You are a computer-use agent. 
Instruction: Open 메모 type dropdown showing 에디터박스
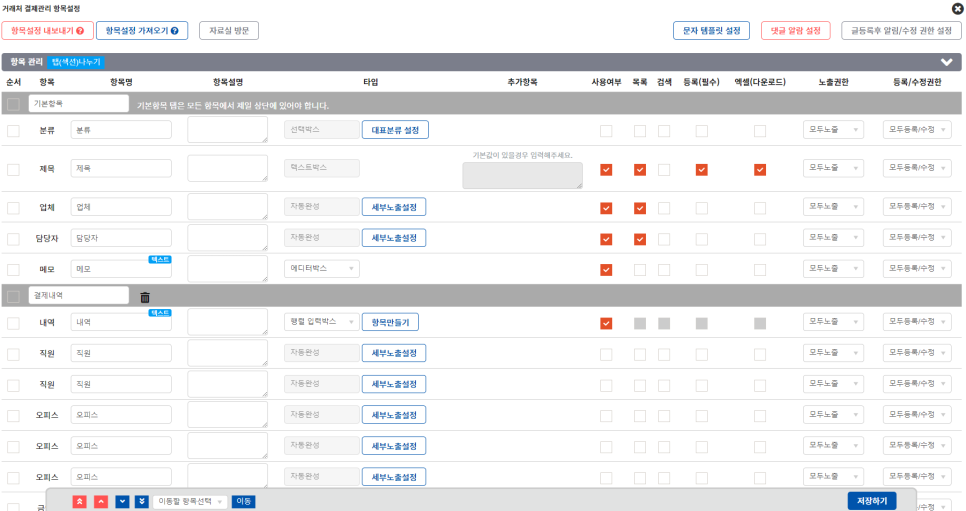click(321, 269)
